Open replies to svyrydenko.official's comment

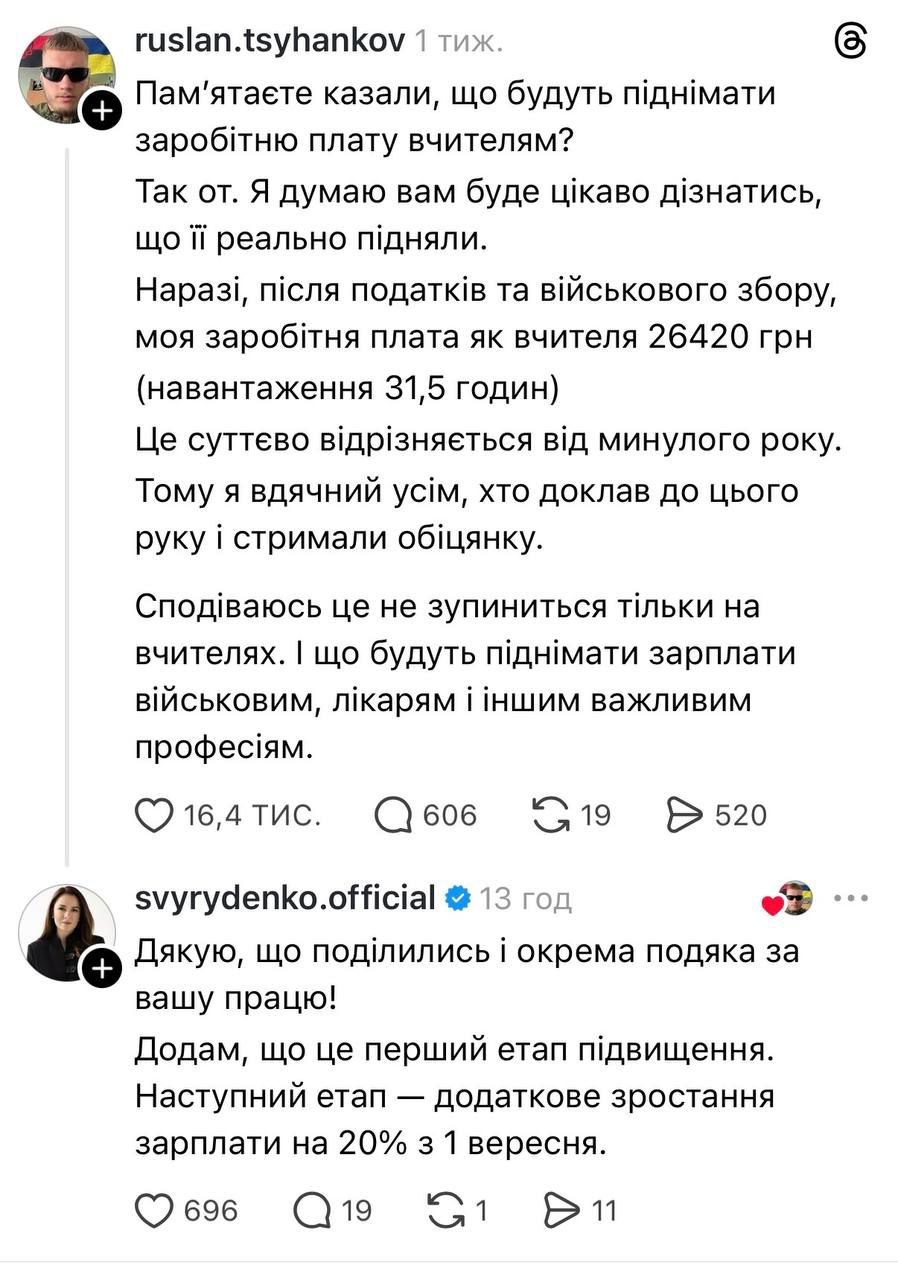313,1211
